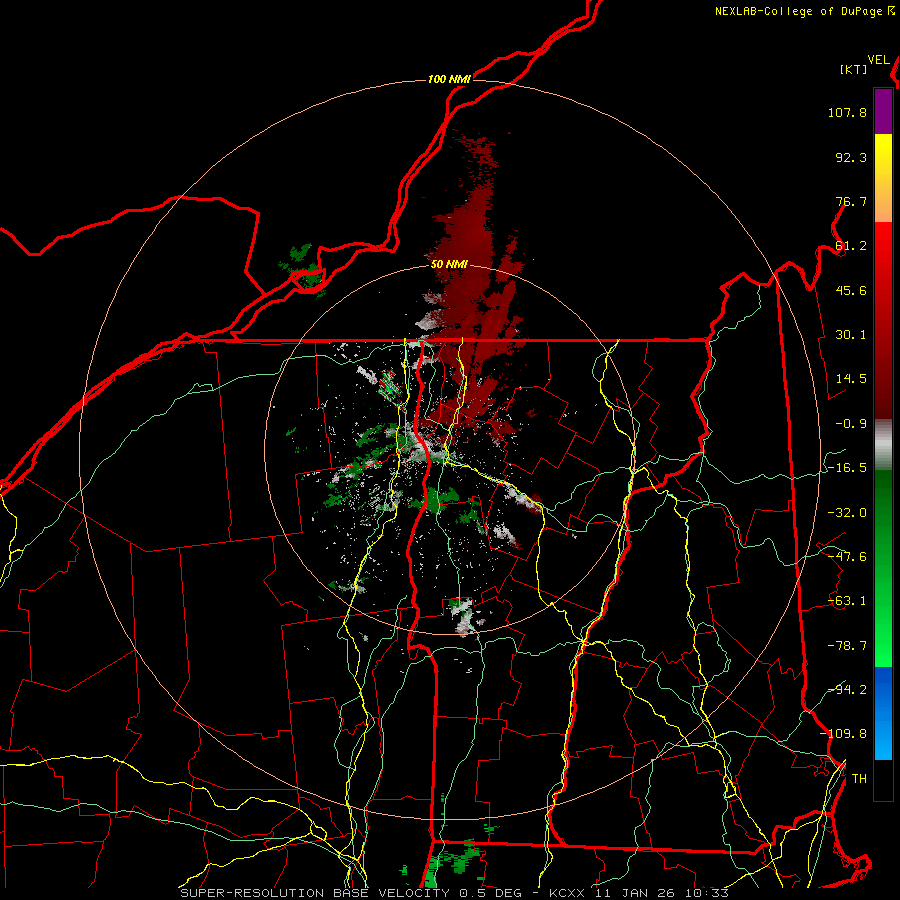Select the 45.6 legend value
The width and height of the screenshot is (900, 900).
click(x=851, y=290)
